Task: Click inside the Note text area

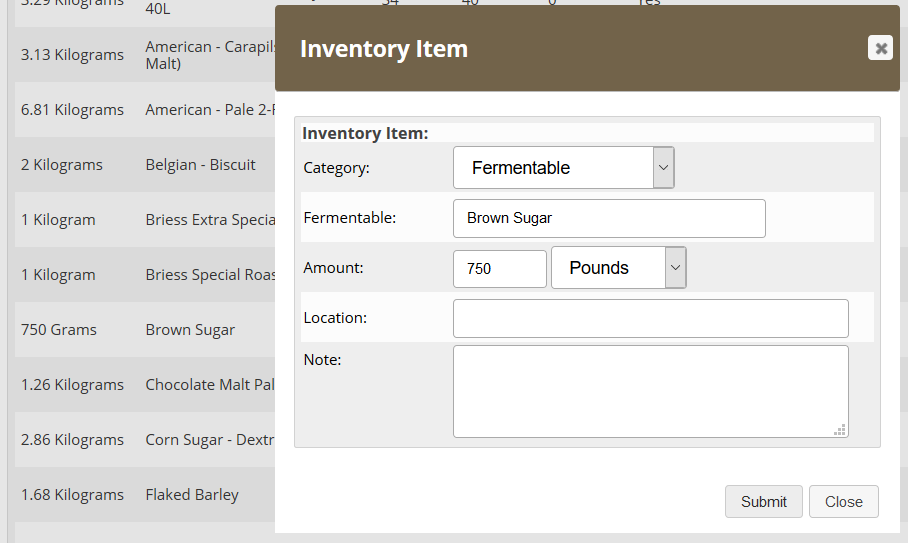Action: coord(650,391)
